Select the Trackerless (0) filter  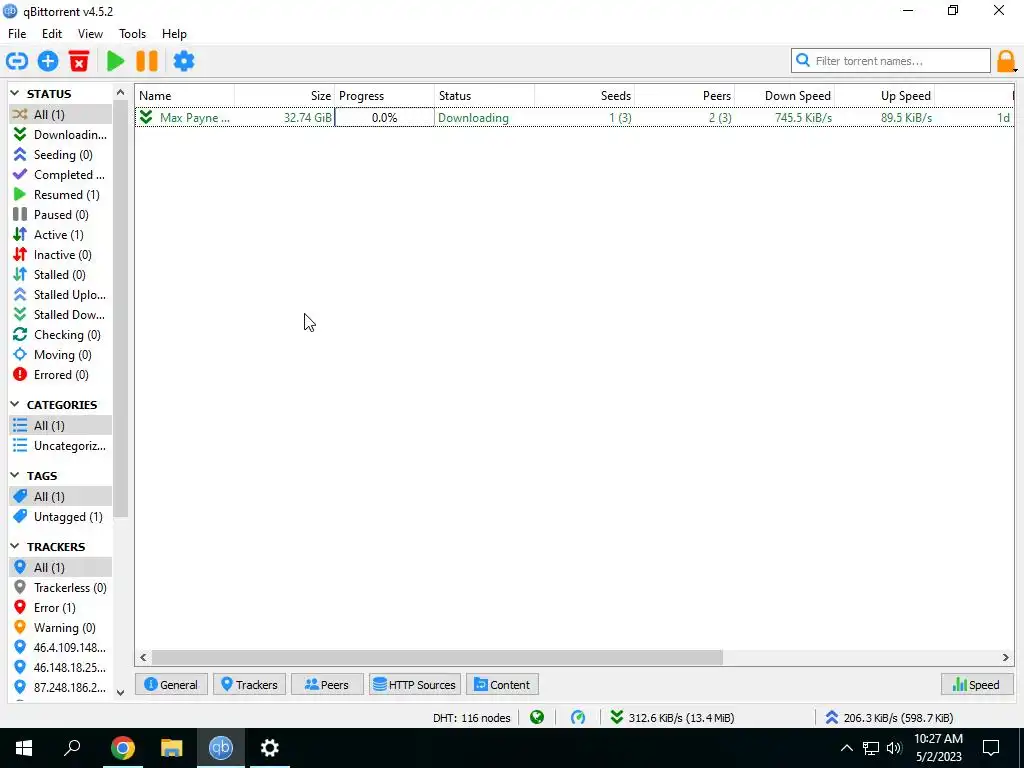60,588
